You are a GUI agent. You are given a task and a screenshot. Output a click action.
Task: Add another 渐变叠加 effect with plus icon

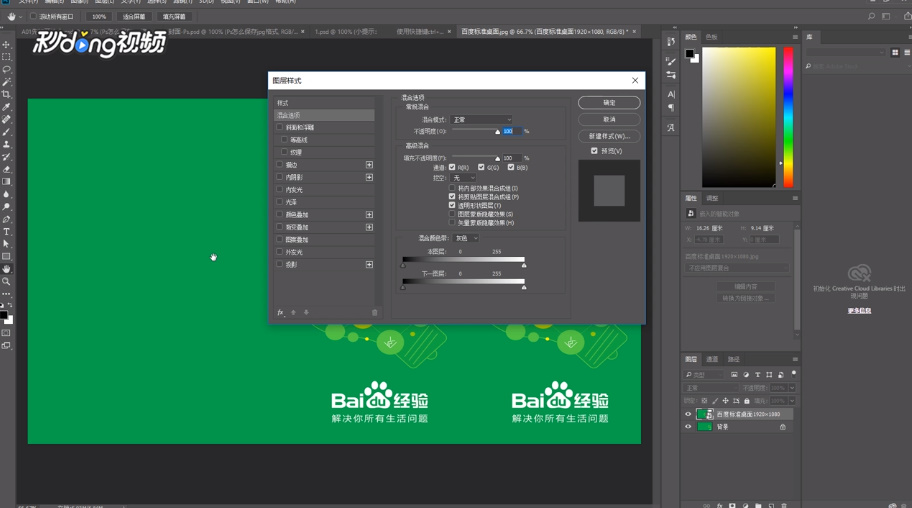369,227
